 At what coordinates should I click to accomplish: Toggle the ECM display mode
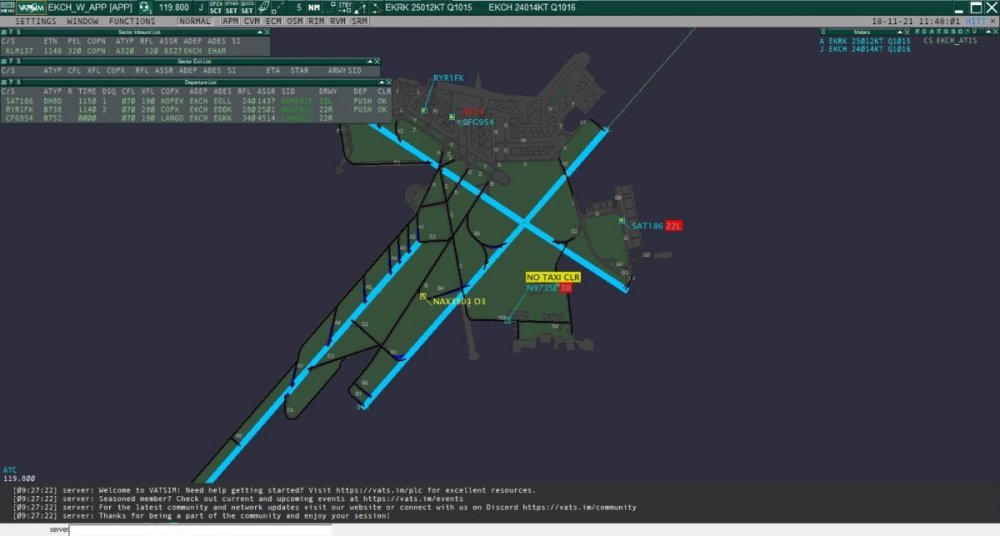[273, 21]
